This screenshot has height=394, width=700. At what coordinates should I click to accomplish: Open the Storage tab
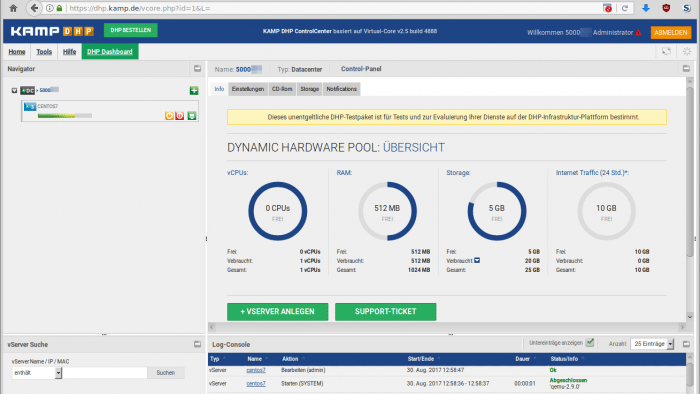coord(309,89)
